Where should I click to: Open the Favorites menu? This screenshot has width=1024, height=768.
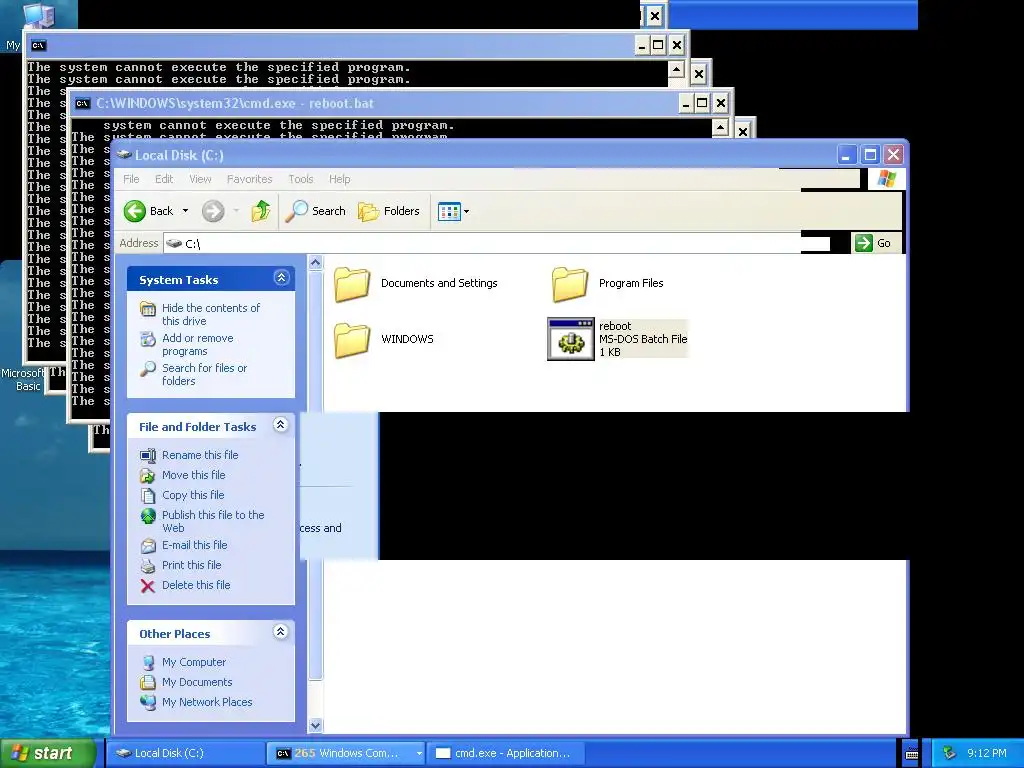(249, 179)
